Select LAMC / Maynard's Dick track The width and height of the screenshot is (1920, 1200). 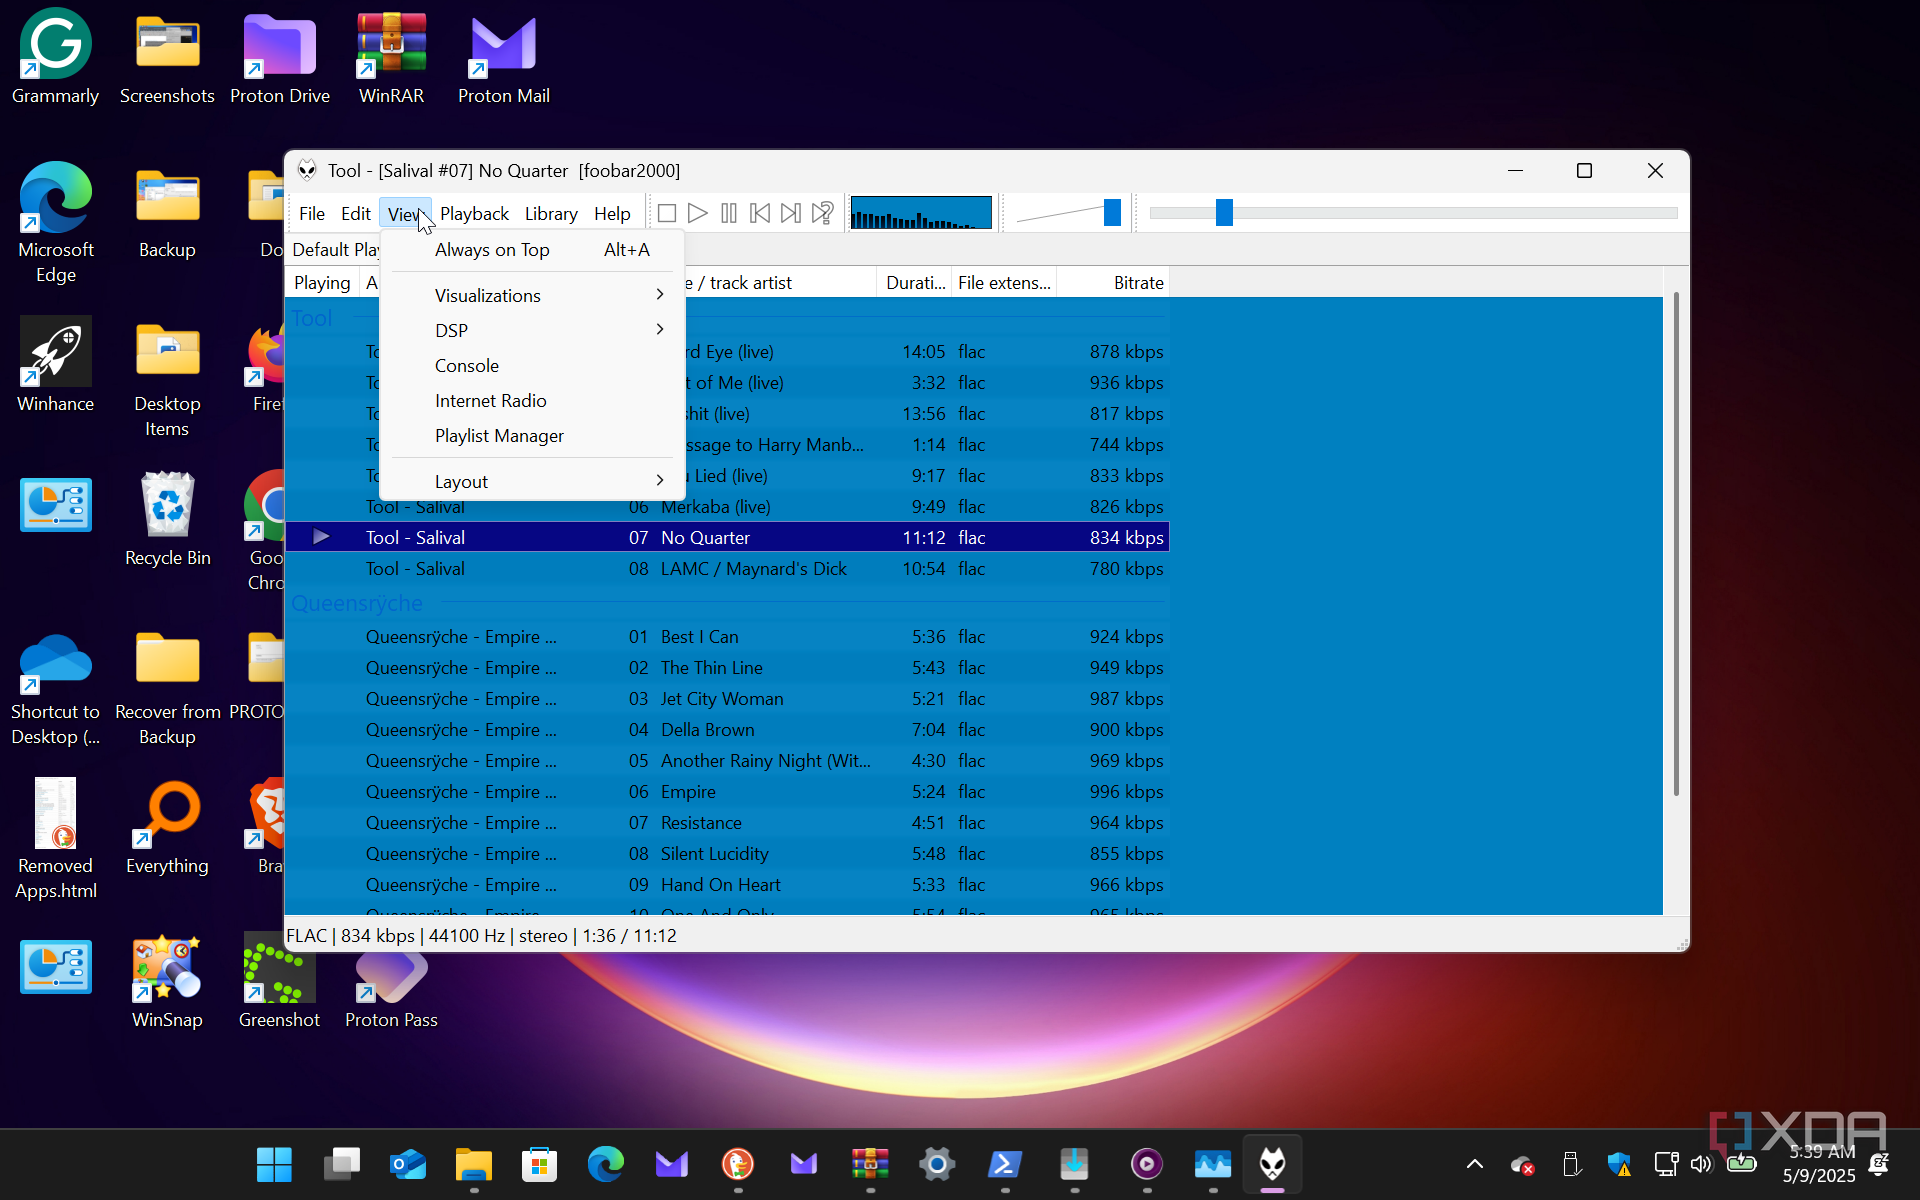click(728, 569)
